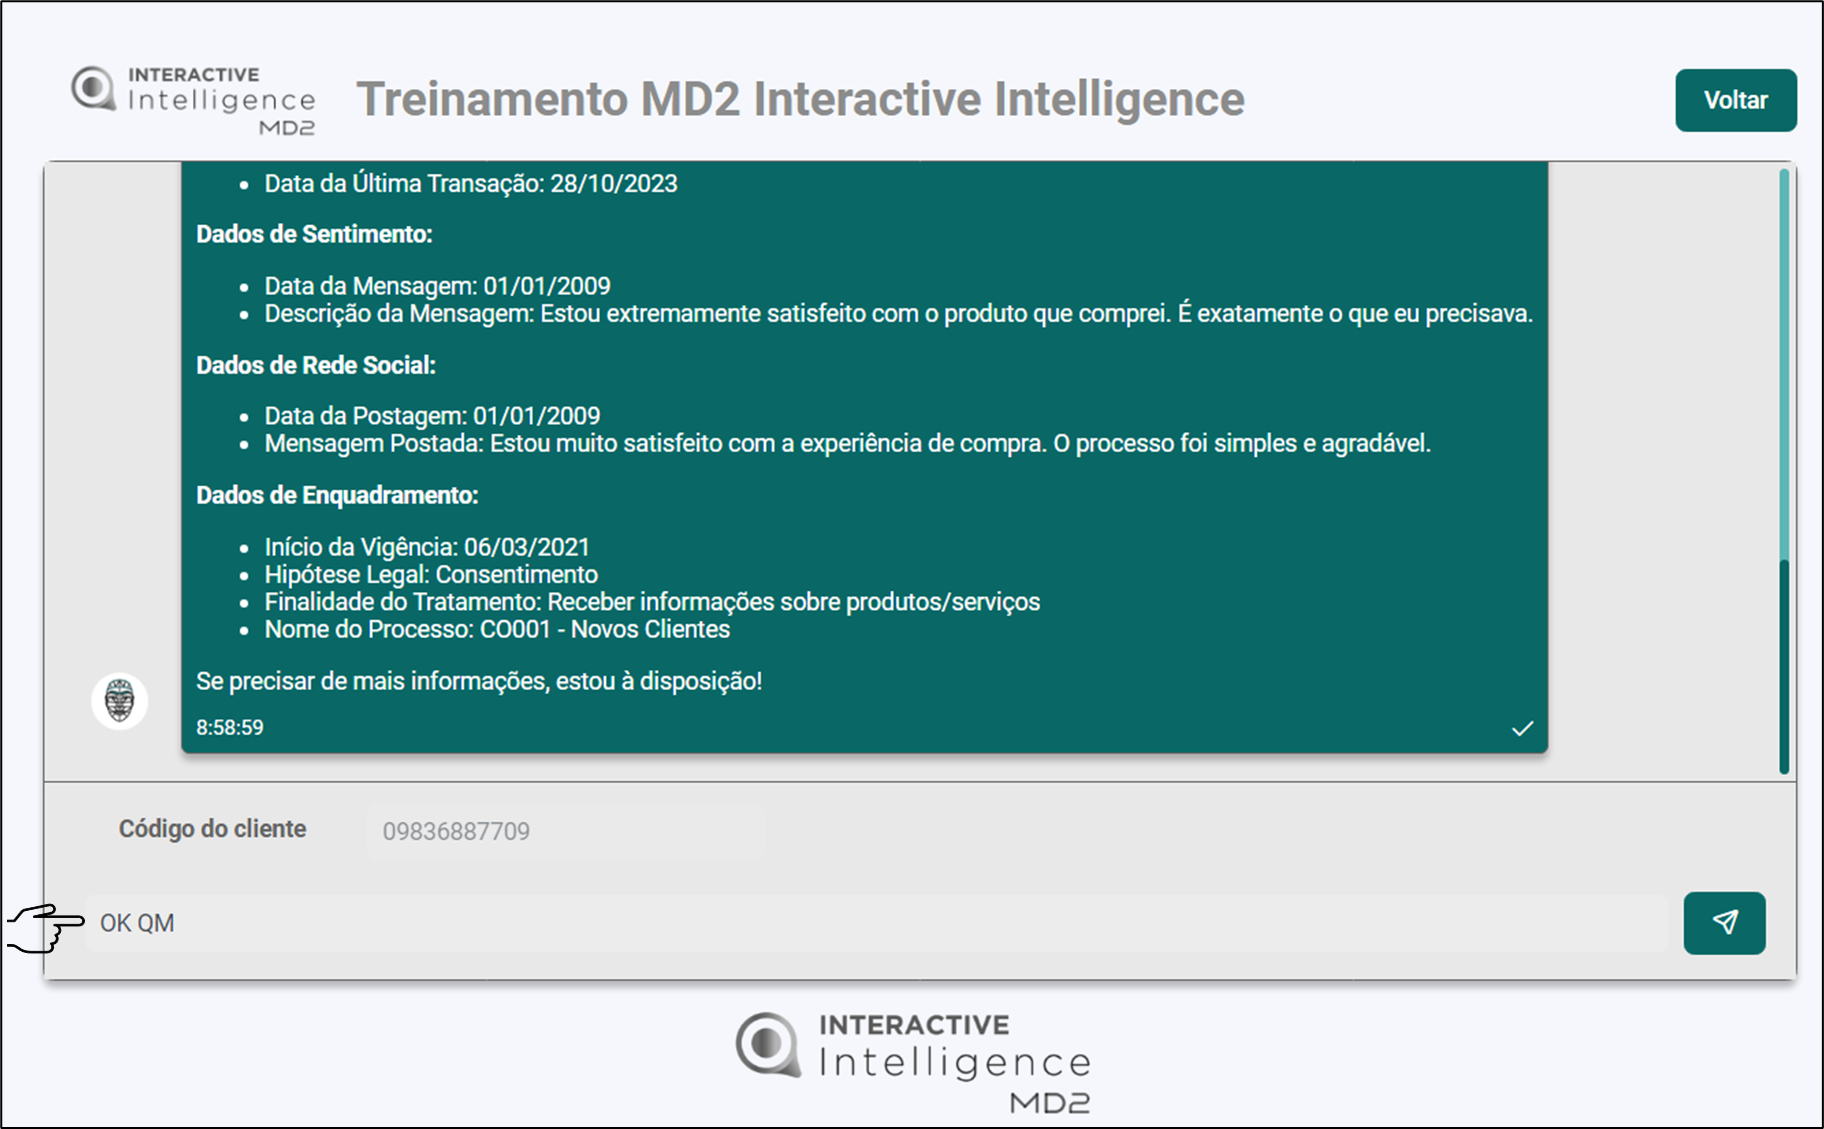The width and height of the screenshot is (1824, 1129).
Task: Click the Dados de Sentimento heading
Action: tap(314, 234)
